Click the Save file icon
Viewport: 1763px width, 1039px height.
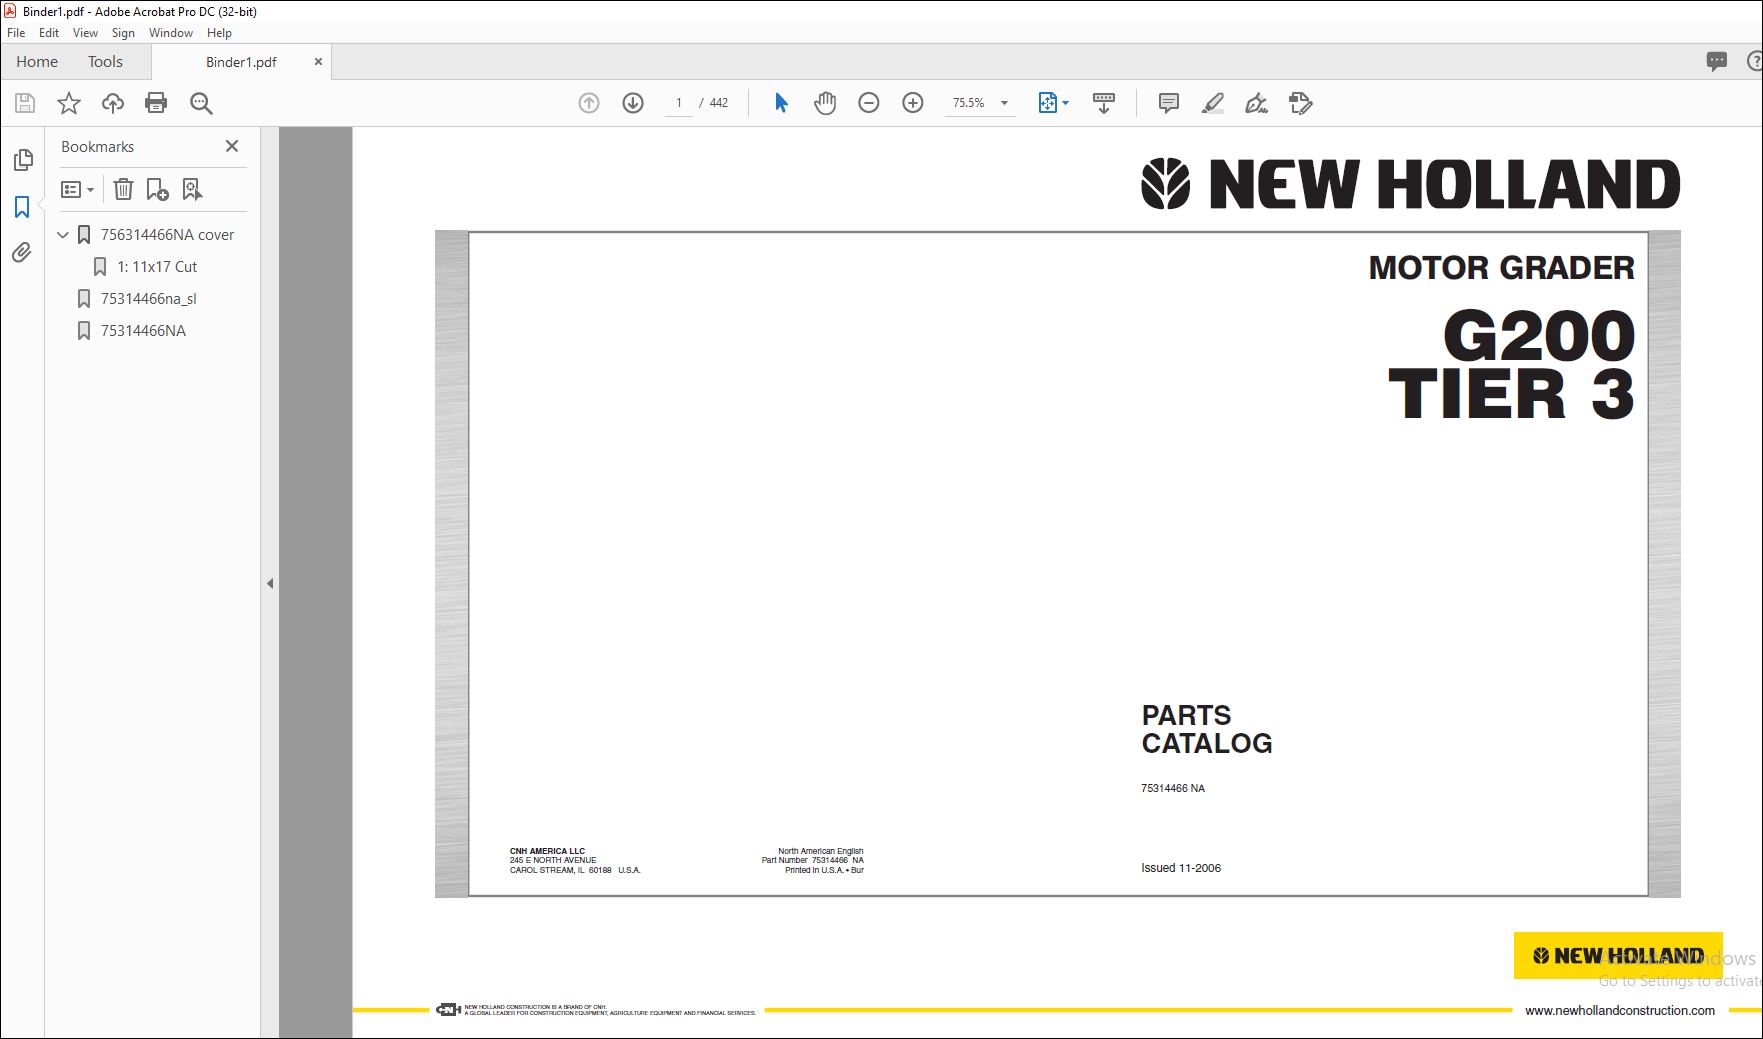click(25, 103)
